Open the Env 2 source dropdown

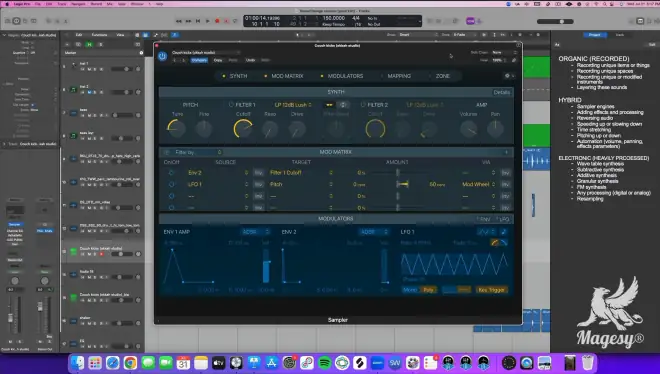(x=218, y=173)
